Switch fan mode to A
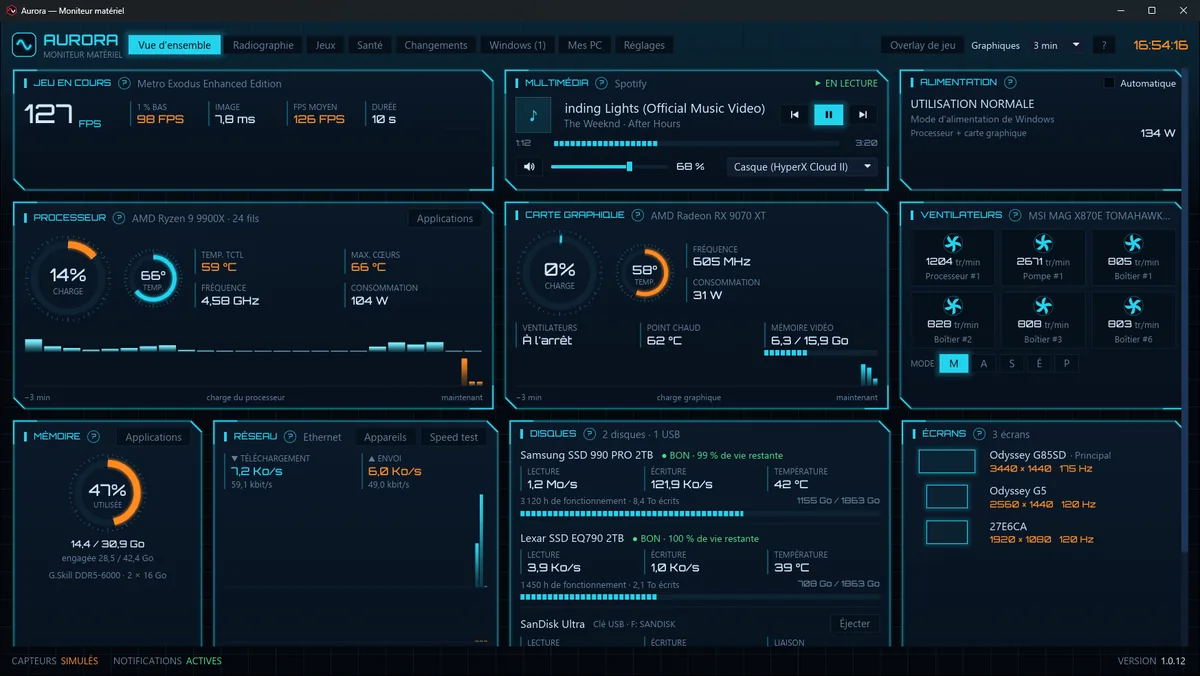 [x=984, y=364]
